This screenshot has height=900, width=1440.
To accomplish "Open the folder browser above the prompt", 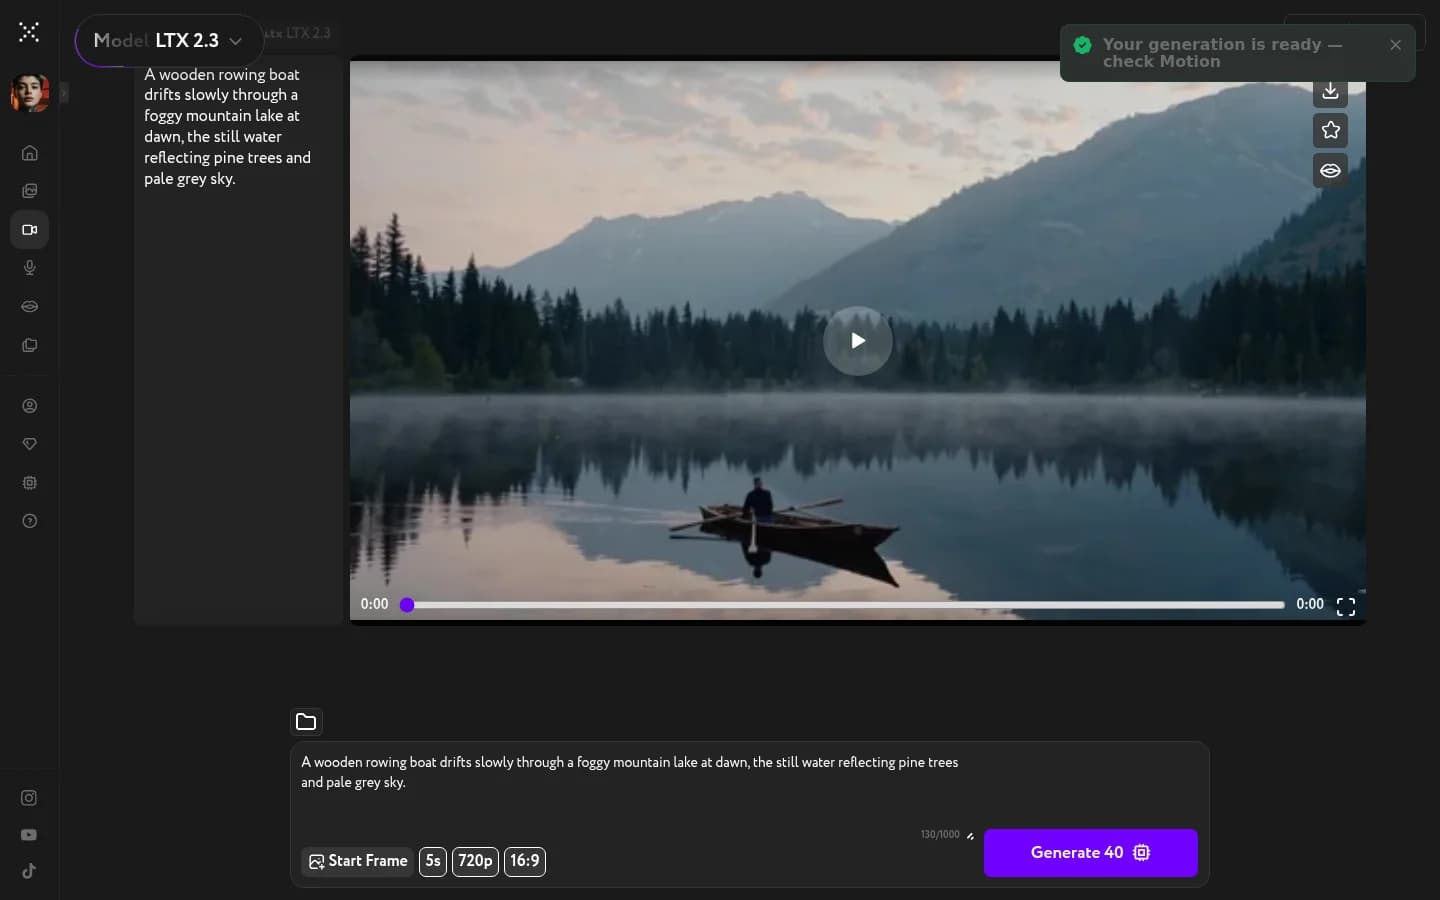I will (306, 722).
